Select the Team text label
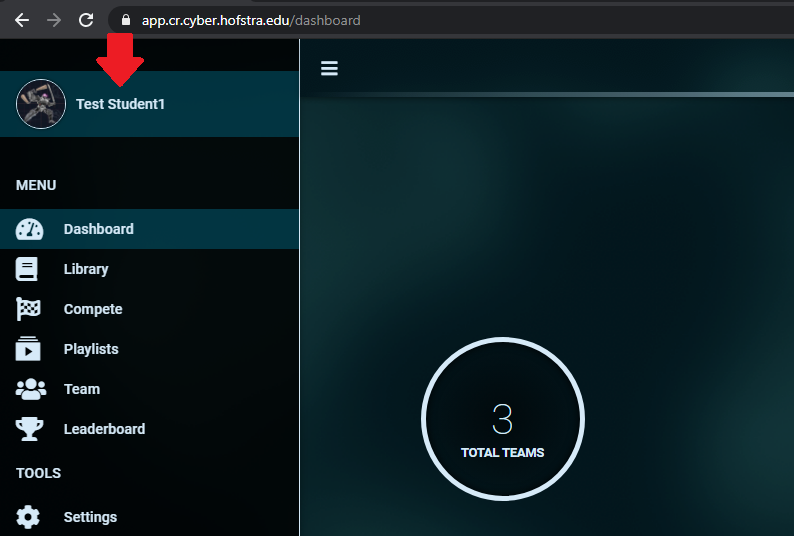794x536 pixels. 82,389
